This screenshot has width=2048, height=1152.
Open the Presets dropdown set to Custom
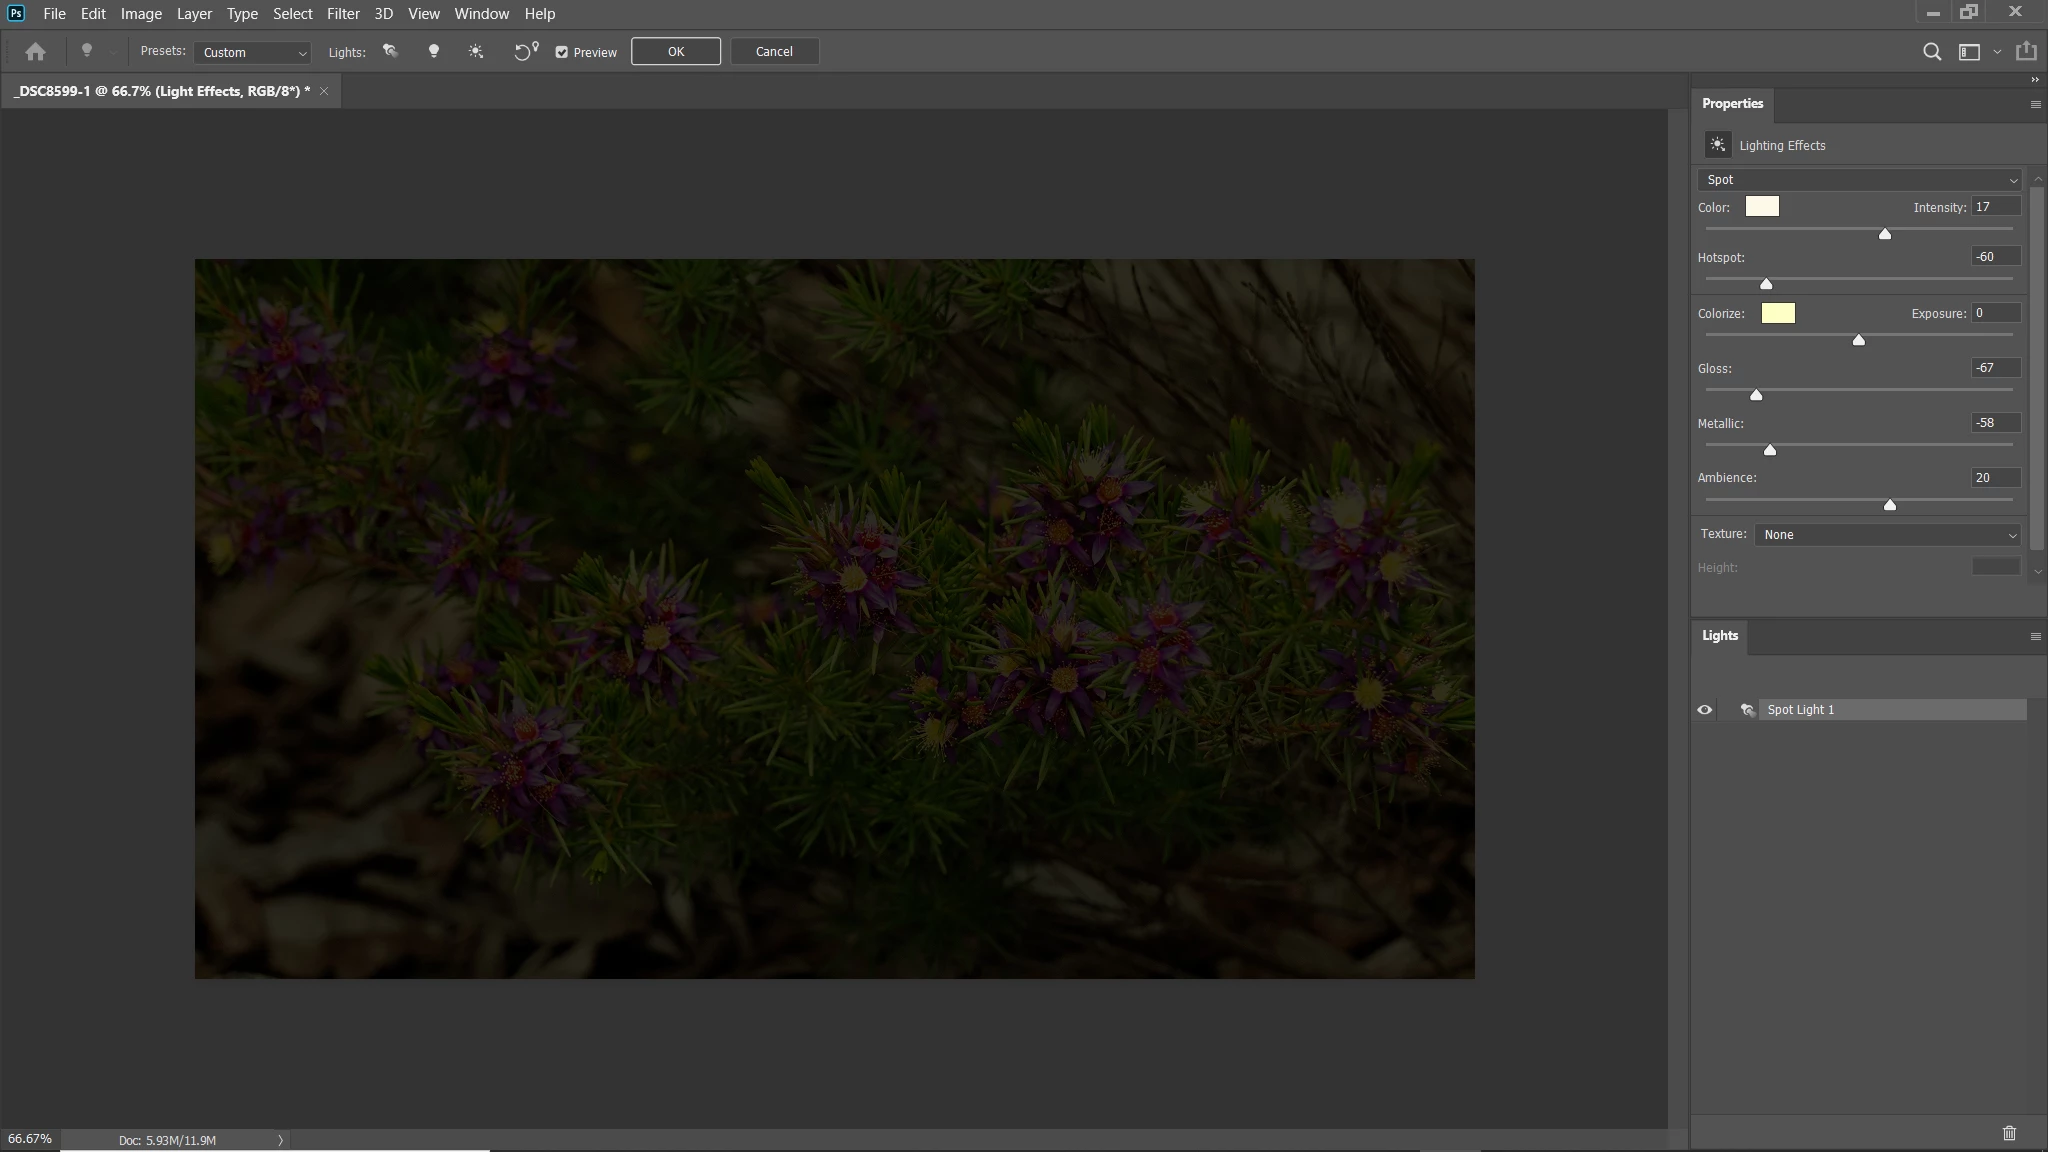click(253, 53)
